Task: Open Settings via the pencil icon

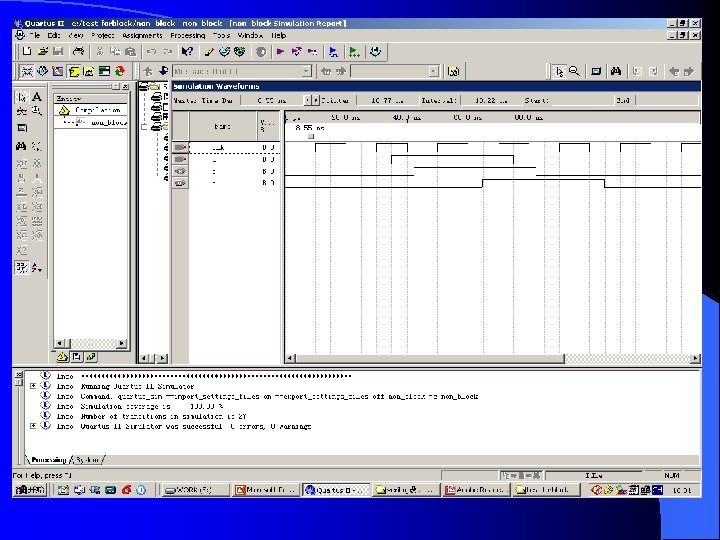Action: pos(209,51)
